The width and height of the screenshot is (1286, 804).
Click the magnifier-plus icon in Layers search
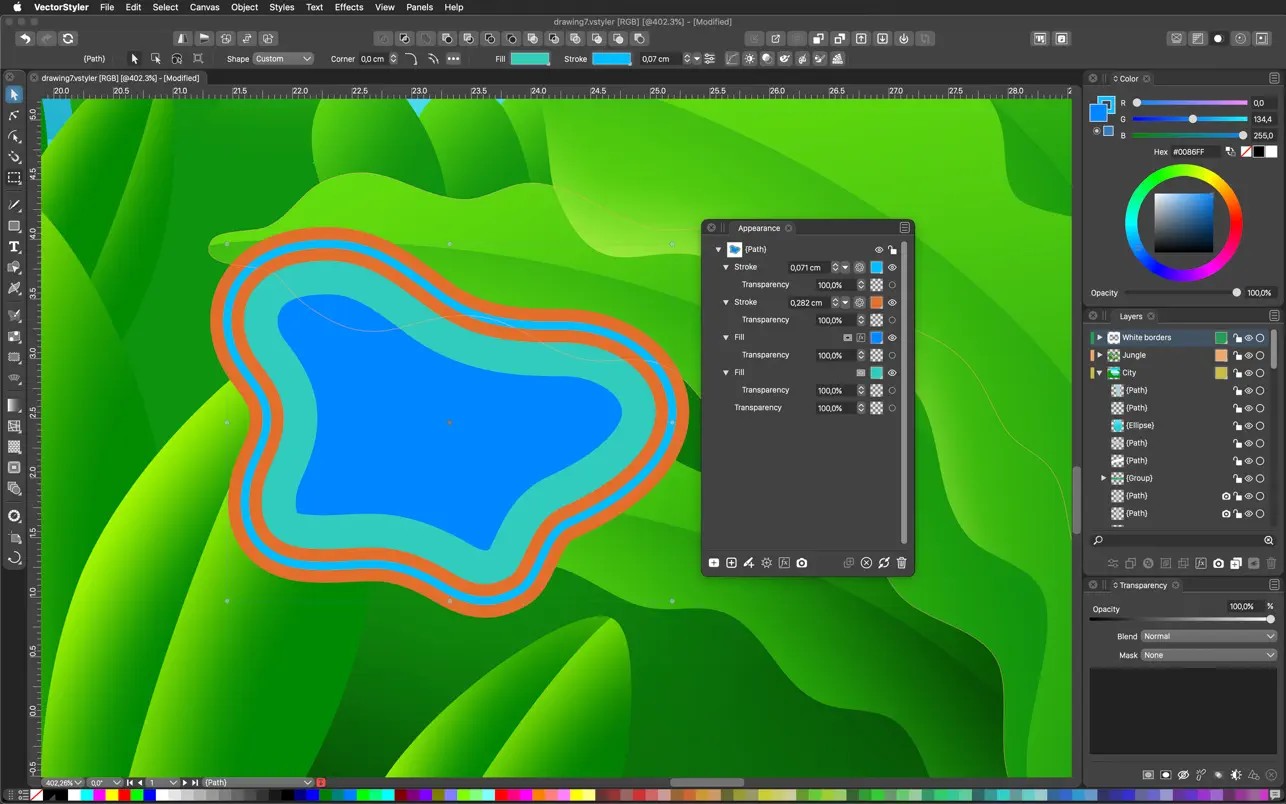pyautogui.click(x=1269, y=540)
